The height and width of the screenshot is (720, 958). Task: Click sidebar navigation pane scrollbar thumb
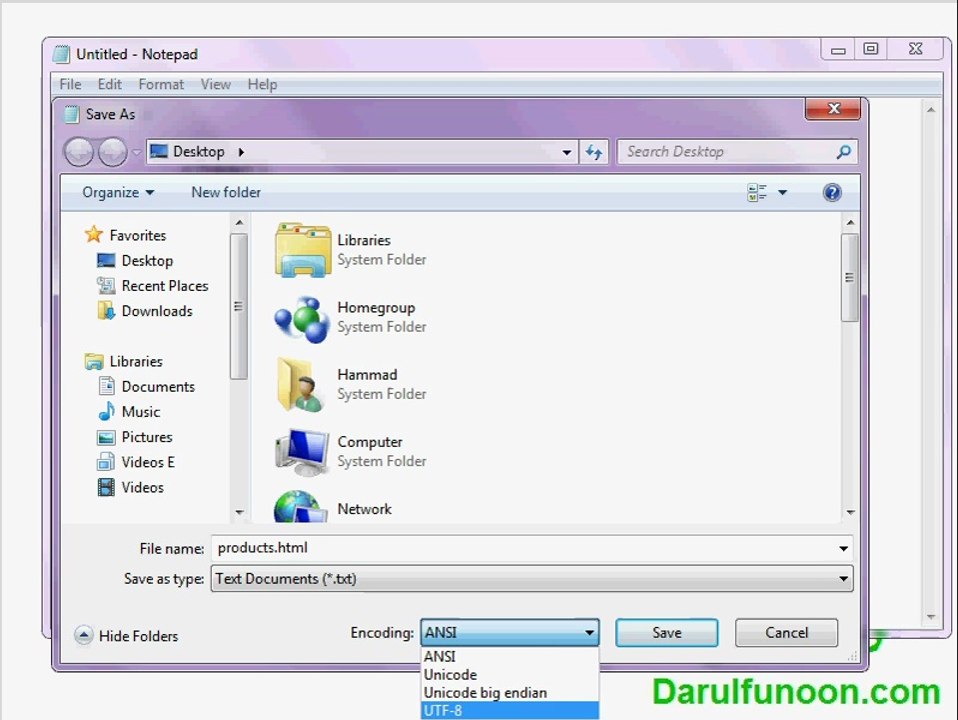pyautogui.click(x=239, y=306)
